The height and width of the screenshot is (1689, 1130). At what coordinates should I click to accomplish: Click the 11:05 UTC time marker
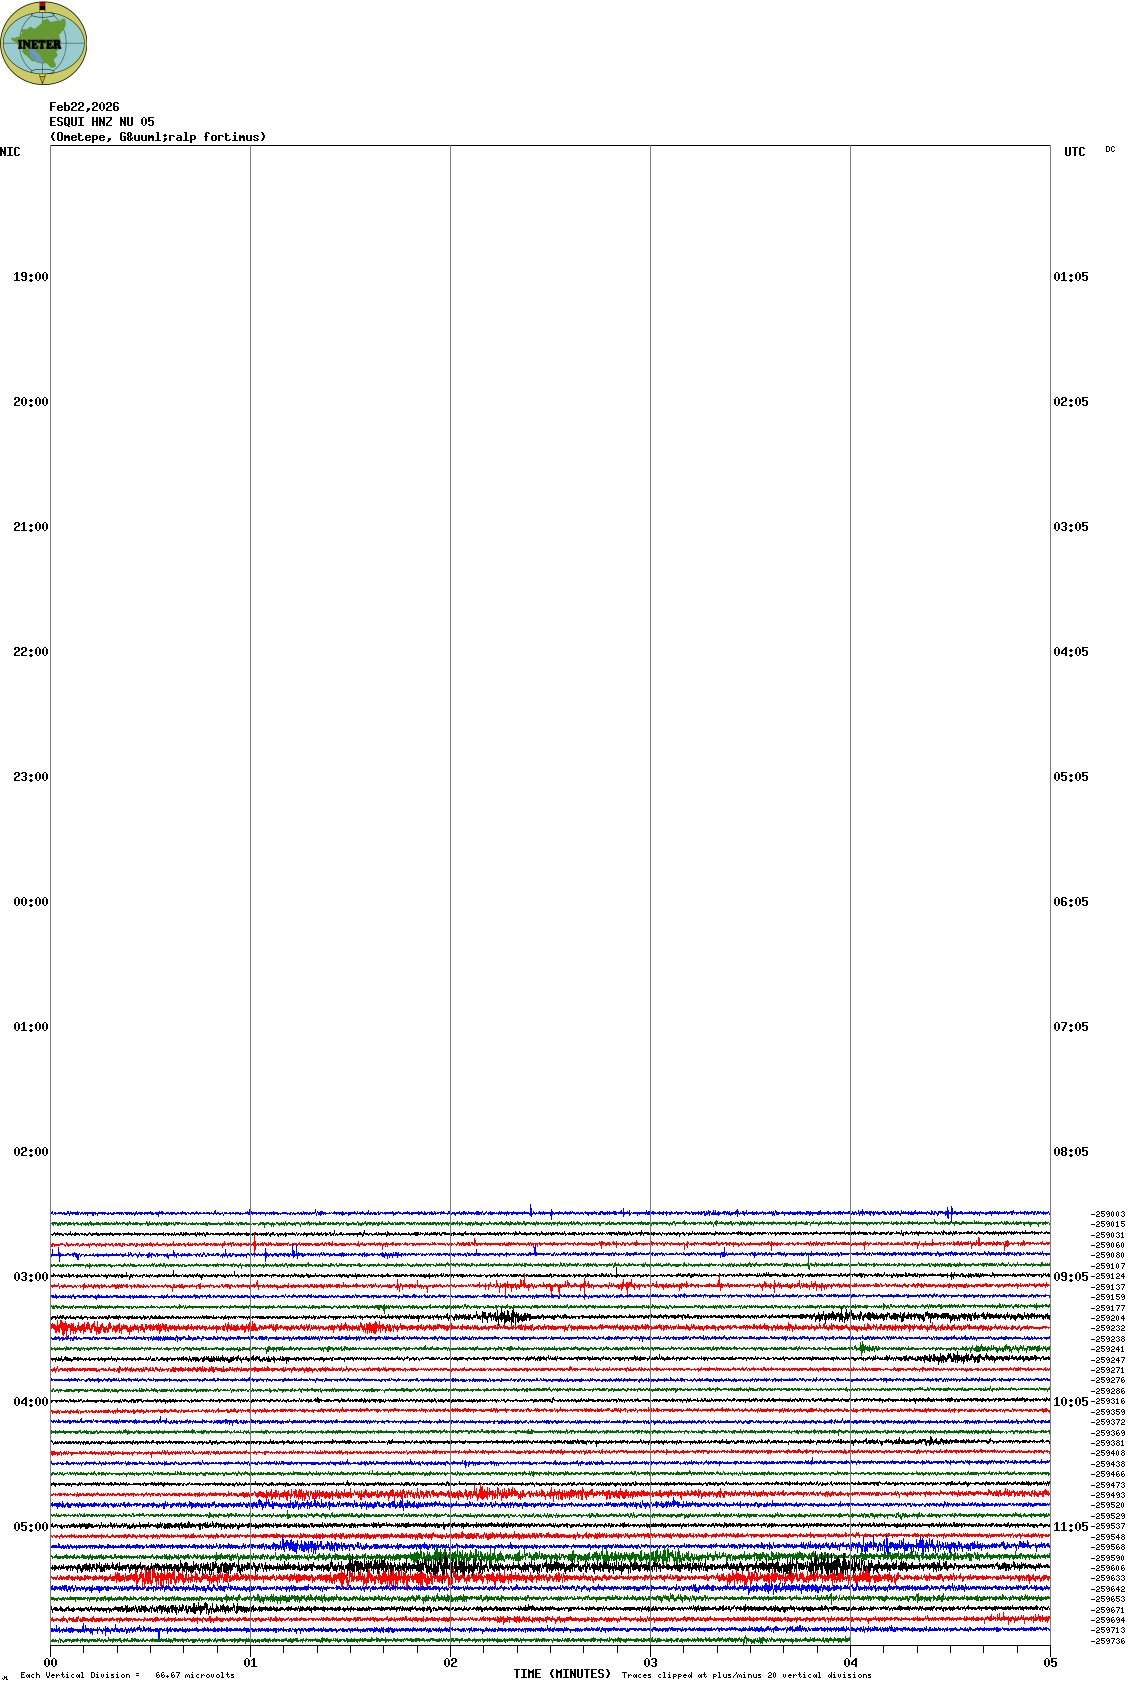(x=1071, y=1527)
